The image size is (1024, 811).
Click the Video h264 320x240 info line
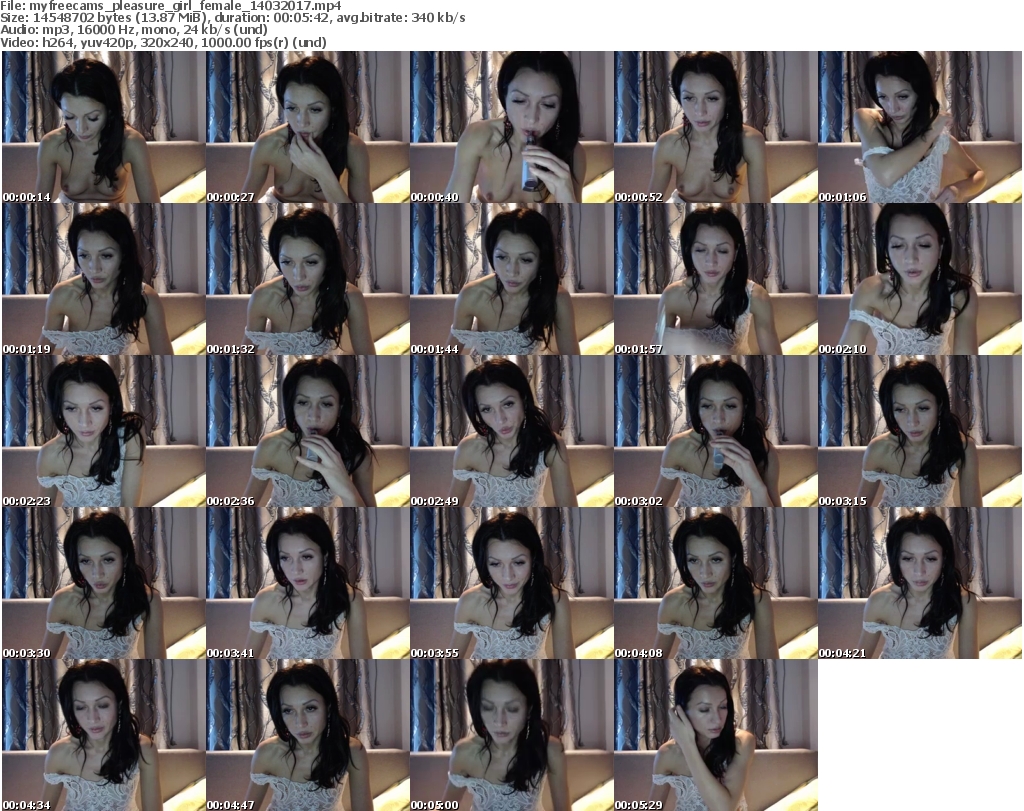163,42
